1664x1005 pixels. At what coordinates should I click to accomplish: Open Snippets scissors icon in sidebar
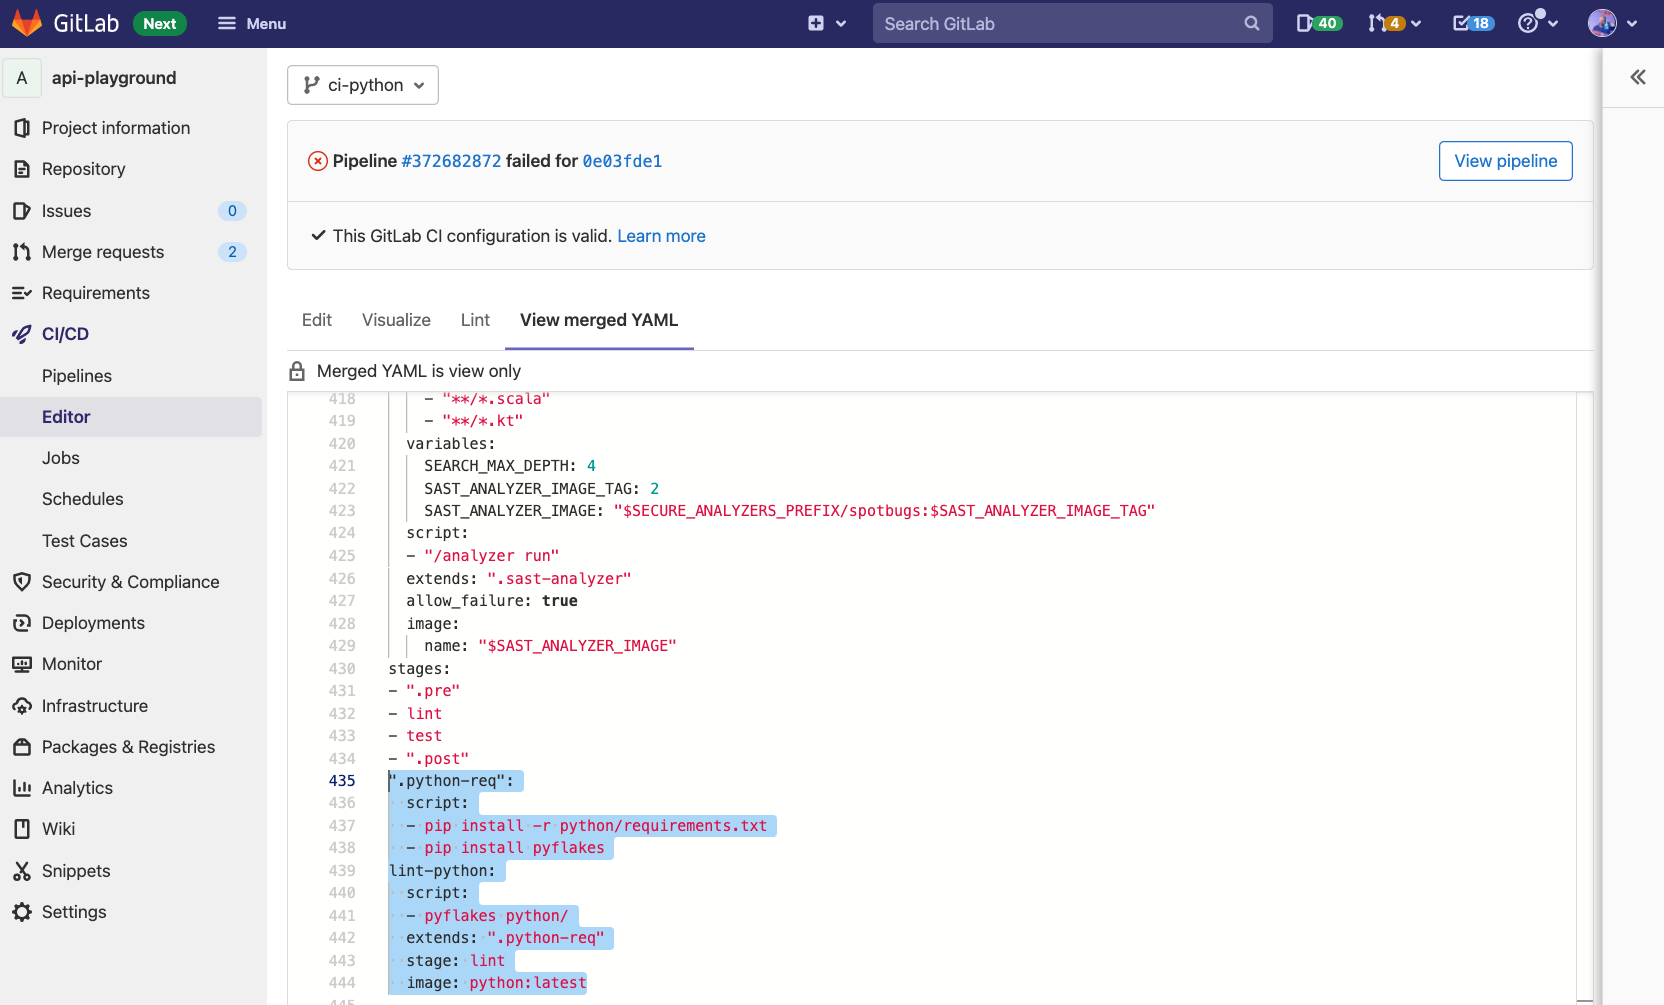pyautogui.click(x=22, y=871)
